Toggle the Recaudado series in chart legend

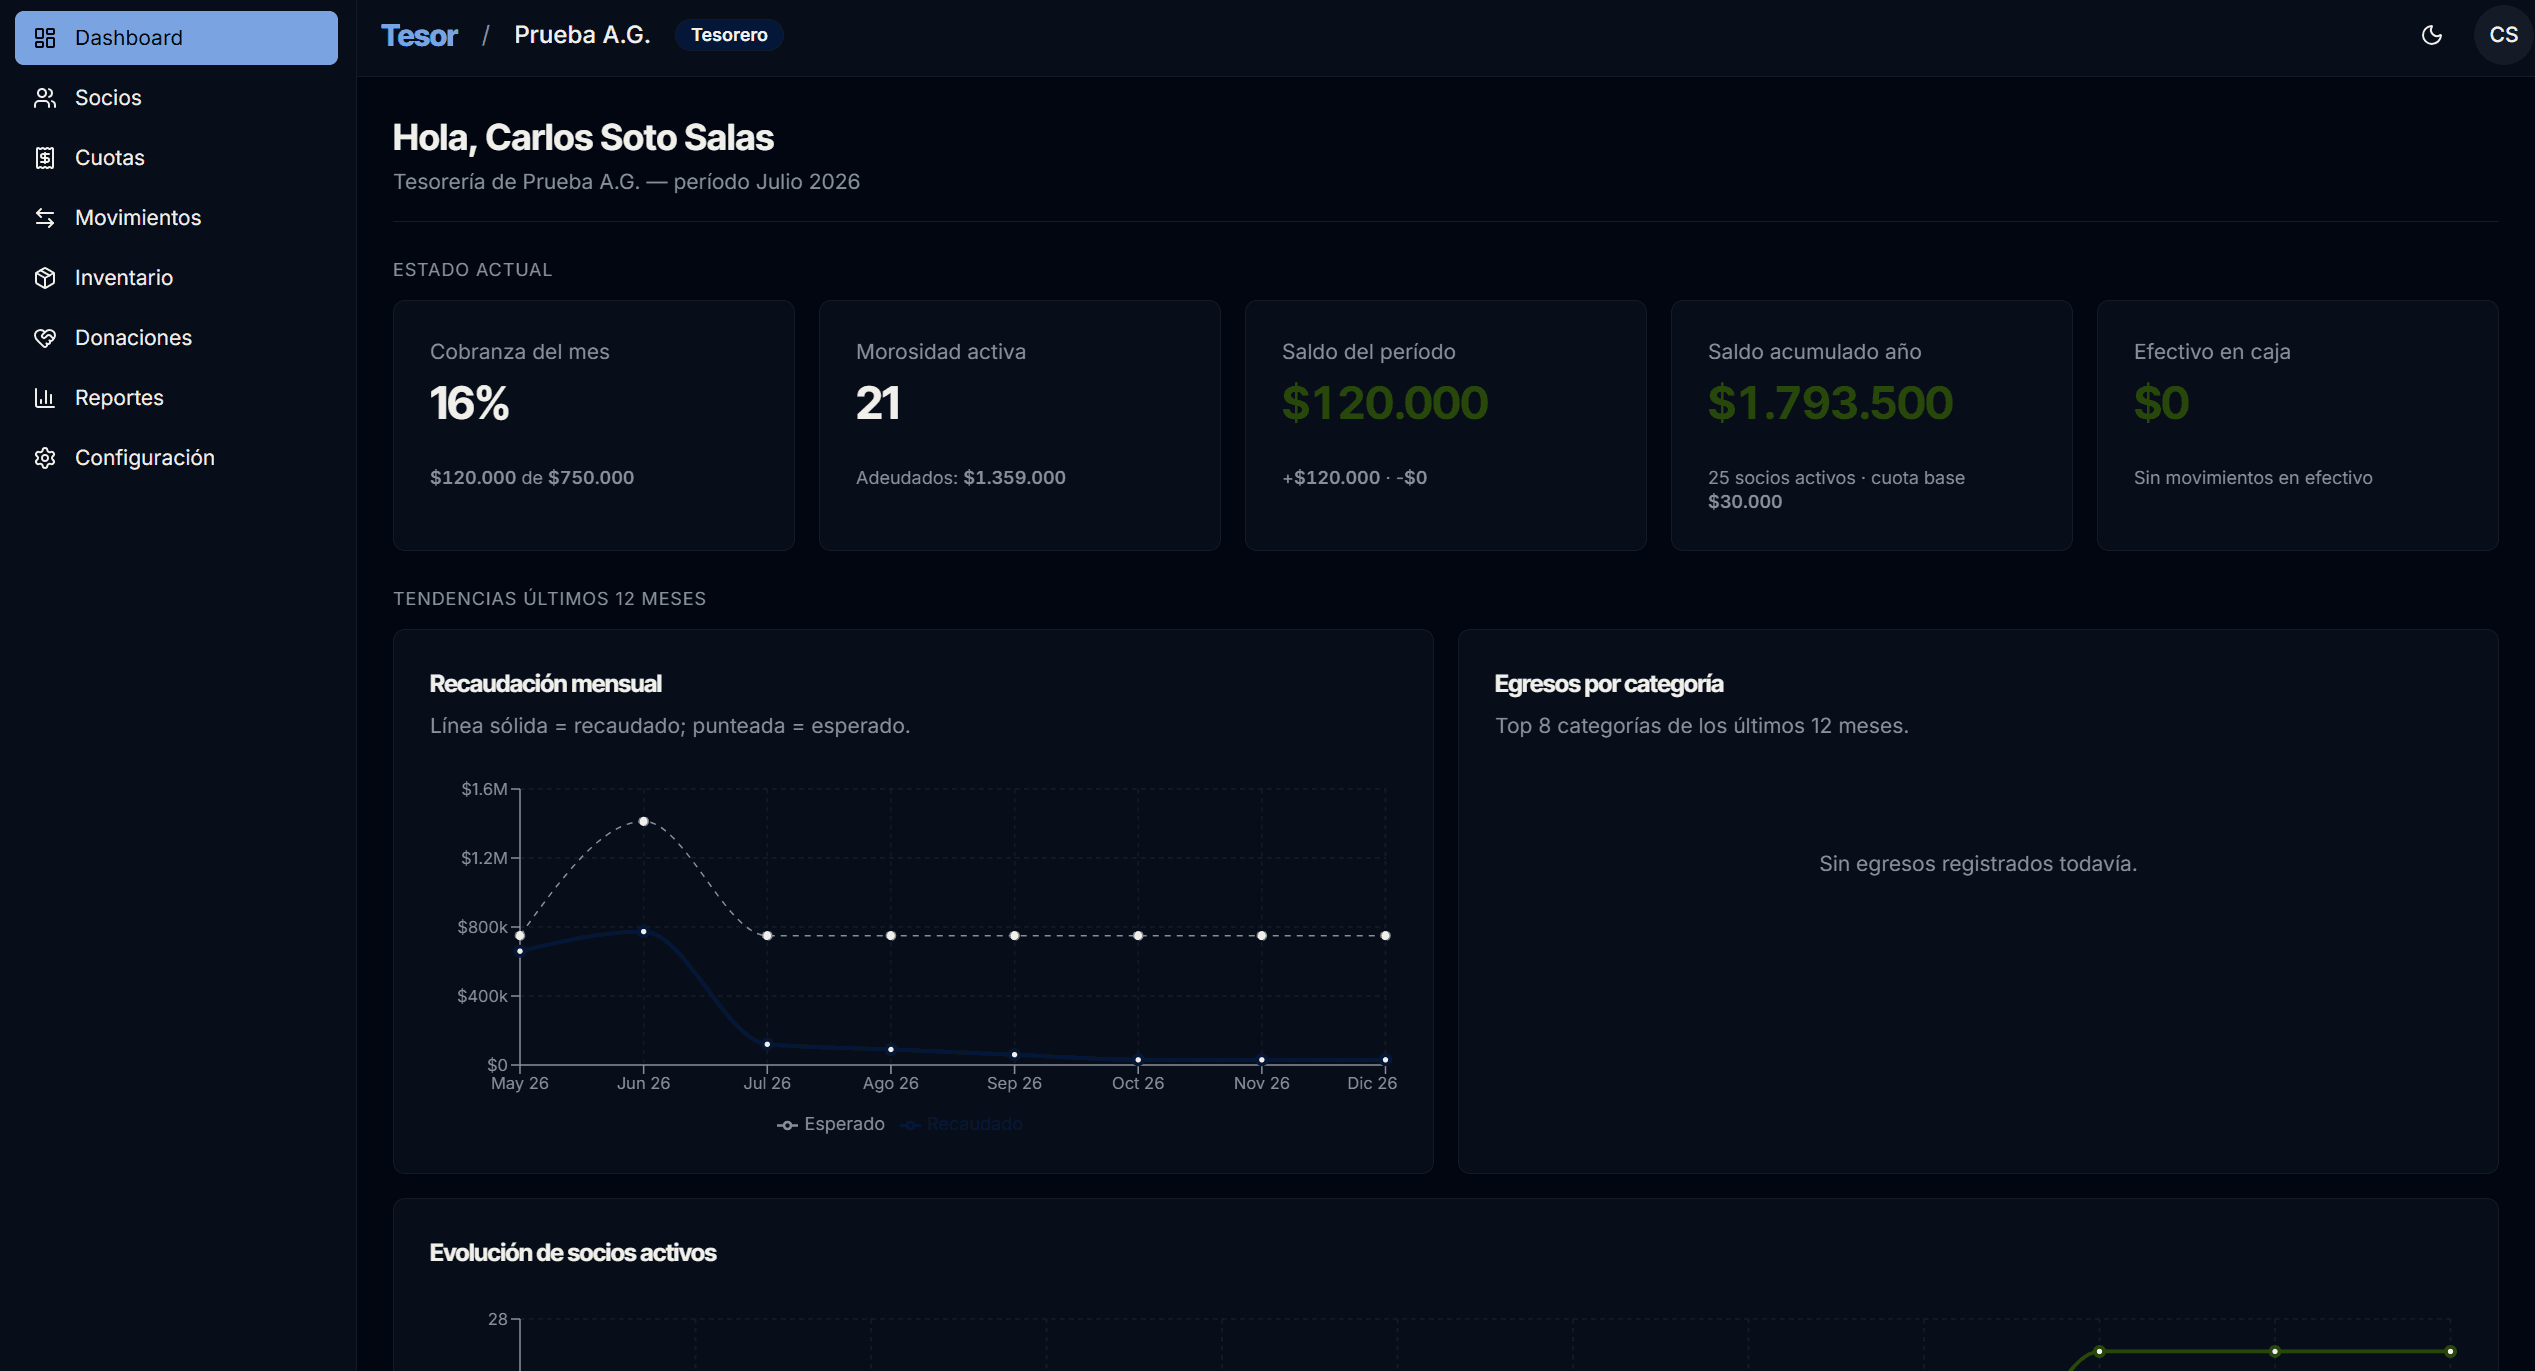tap(962, 1124)
